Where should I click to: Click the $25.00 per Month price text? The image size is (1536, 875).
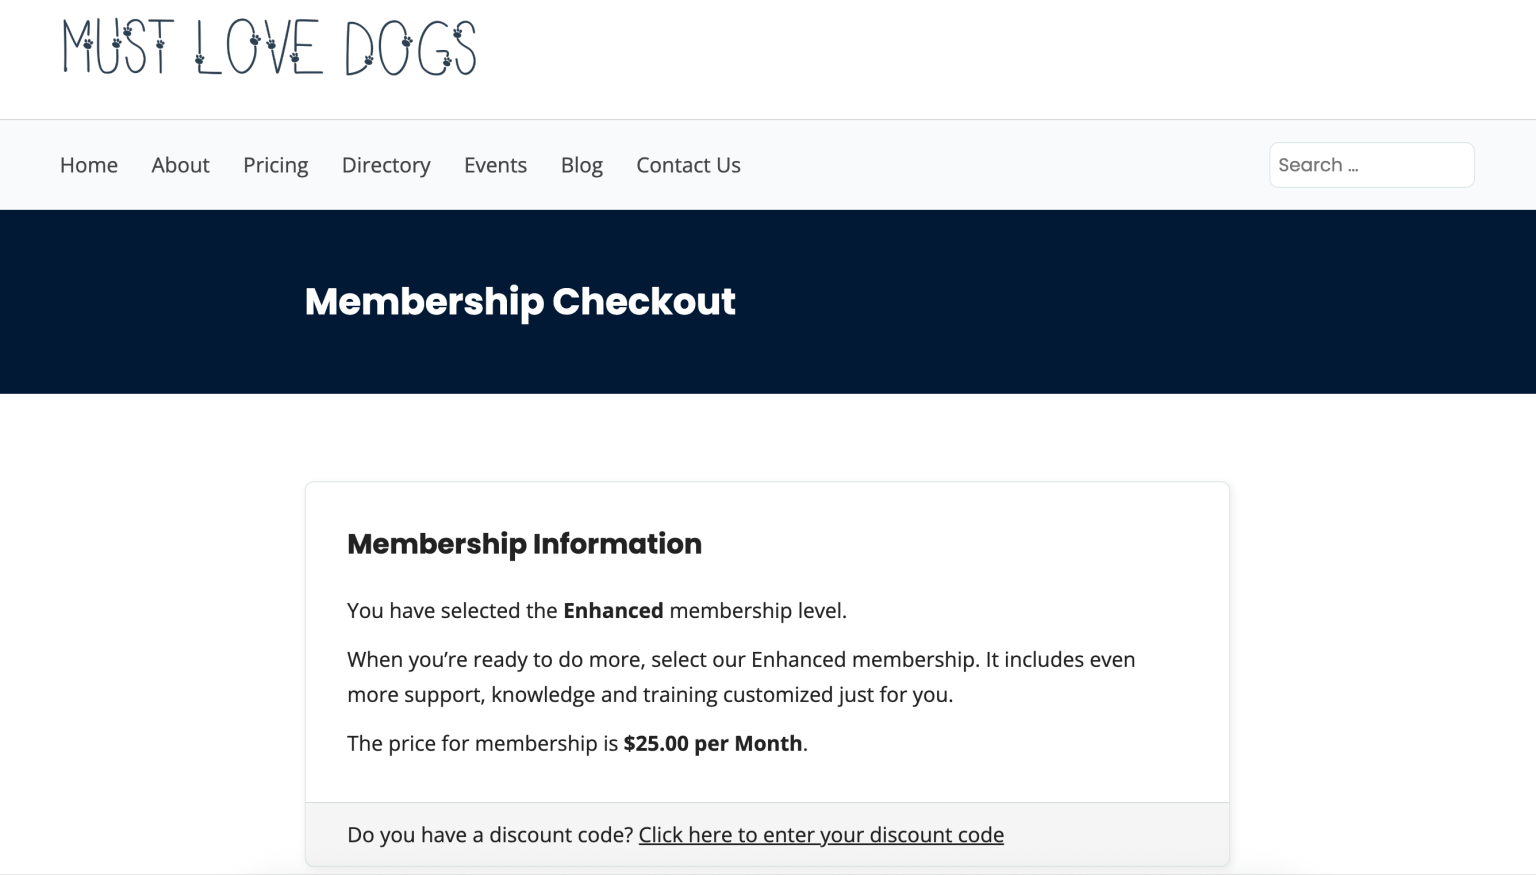pos(713,743)
